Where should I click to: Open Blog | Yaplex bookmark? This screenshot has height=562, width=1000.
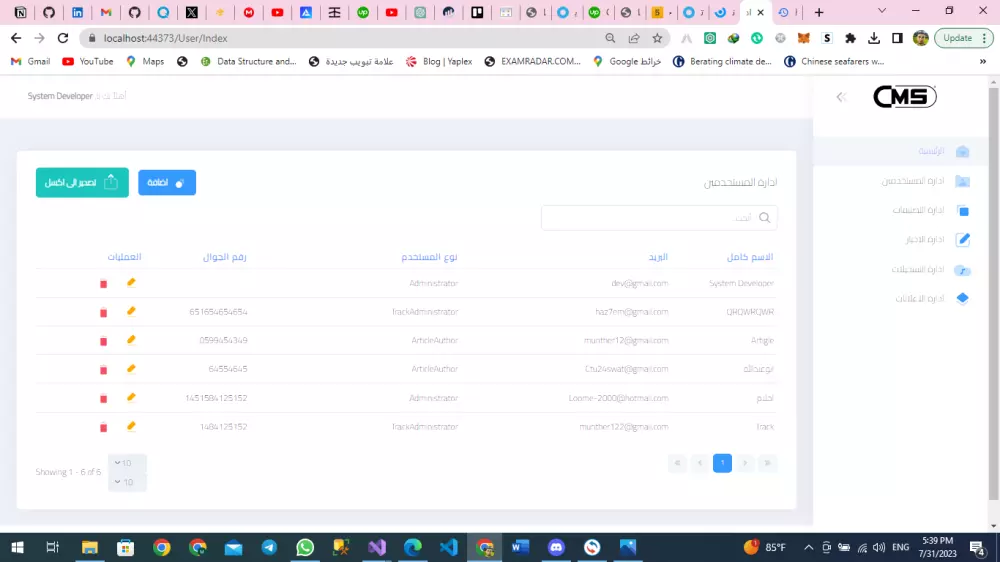coord(439,62)
